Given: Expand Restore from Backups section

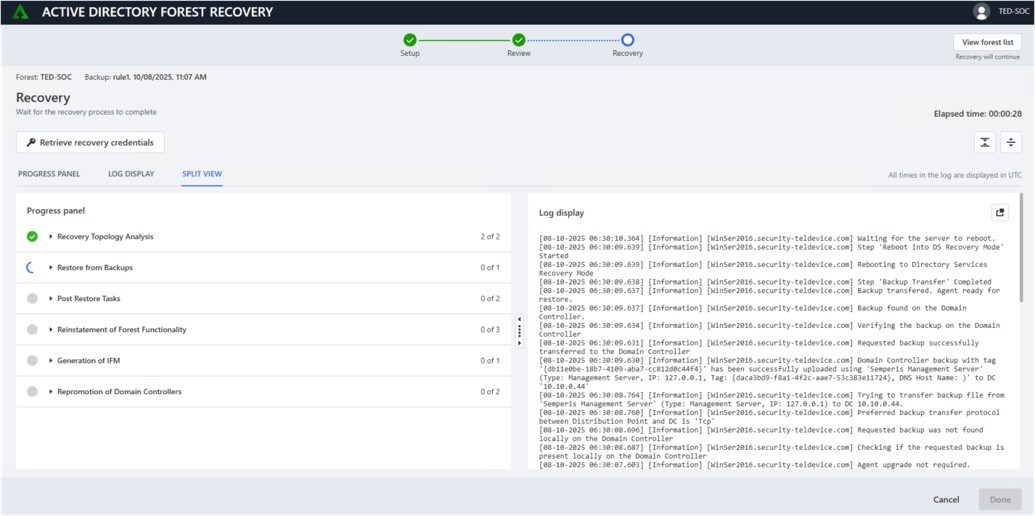Looking at the screenshot, I should (x=51, y=268).
